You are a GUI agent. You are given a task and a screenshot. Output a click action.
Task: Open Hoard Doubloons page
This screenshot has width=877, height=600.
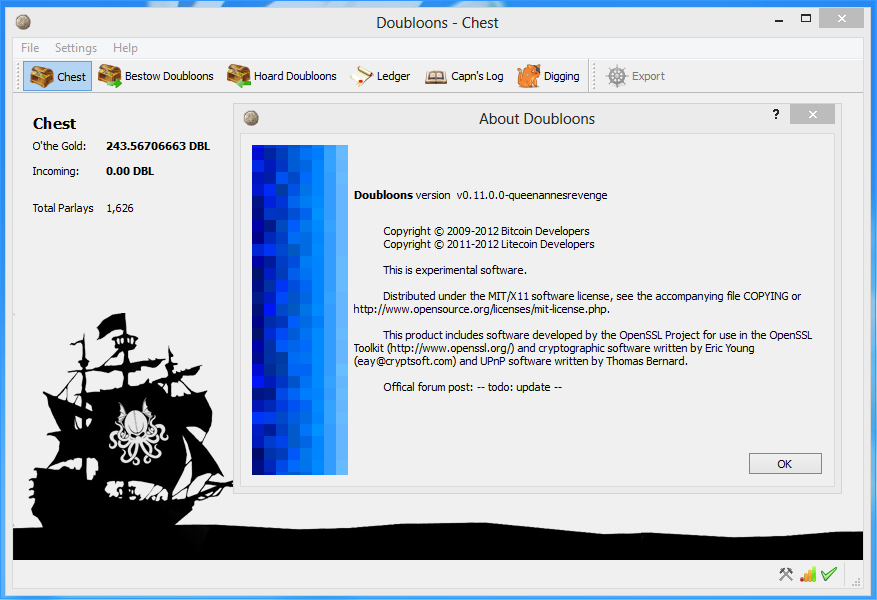(x=282, y=76)
